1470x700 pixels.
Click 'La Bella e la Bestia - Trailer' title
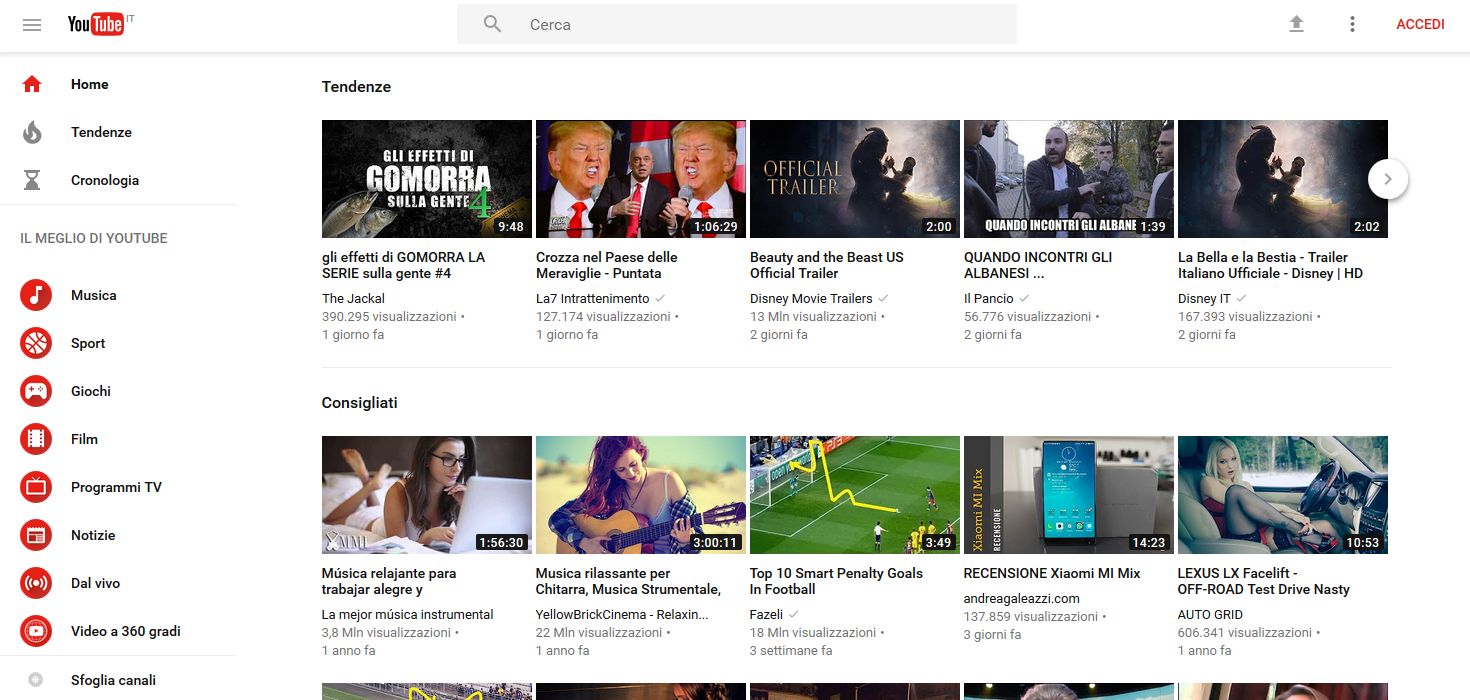[x=1270, y=265]
